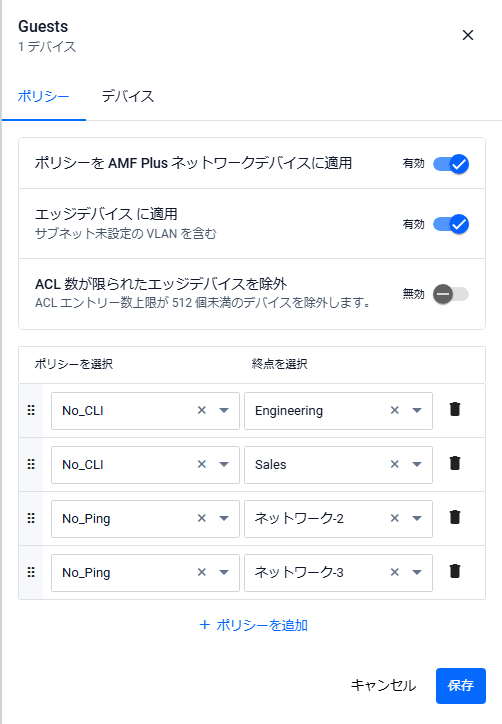Enable ACL数が限られたエッジデバイスを除外 switch

click(451, 294)
